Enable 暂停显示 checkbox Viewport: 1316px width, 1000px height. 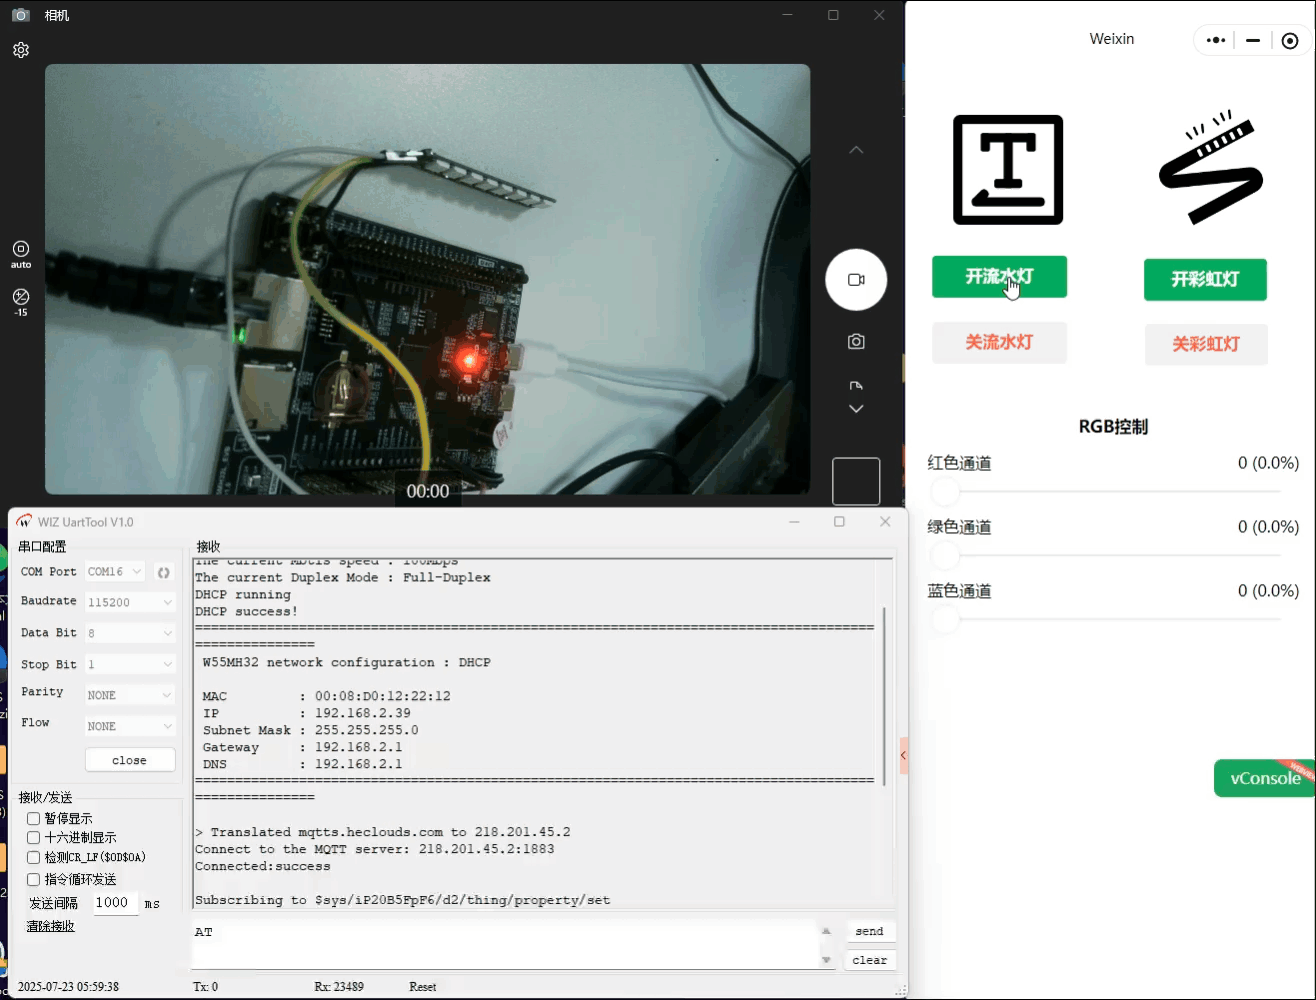coord(33,819)
